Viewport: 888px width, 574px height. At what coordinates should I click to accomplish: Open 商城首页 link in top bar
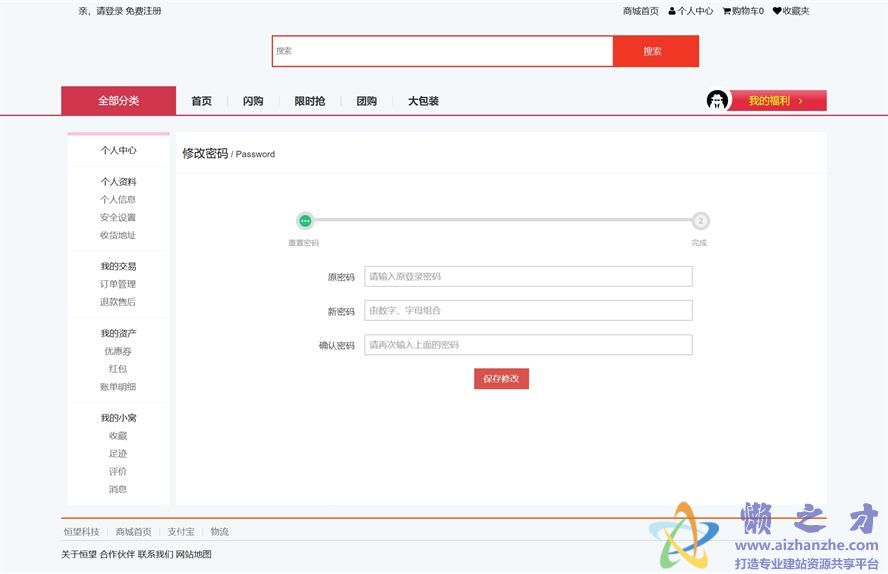tap(641, 11)
